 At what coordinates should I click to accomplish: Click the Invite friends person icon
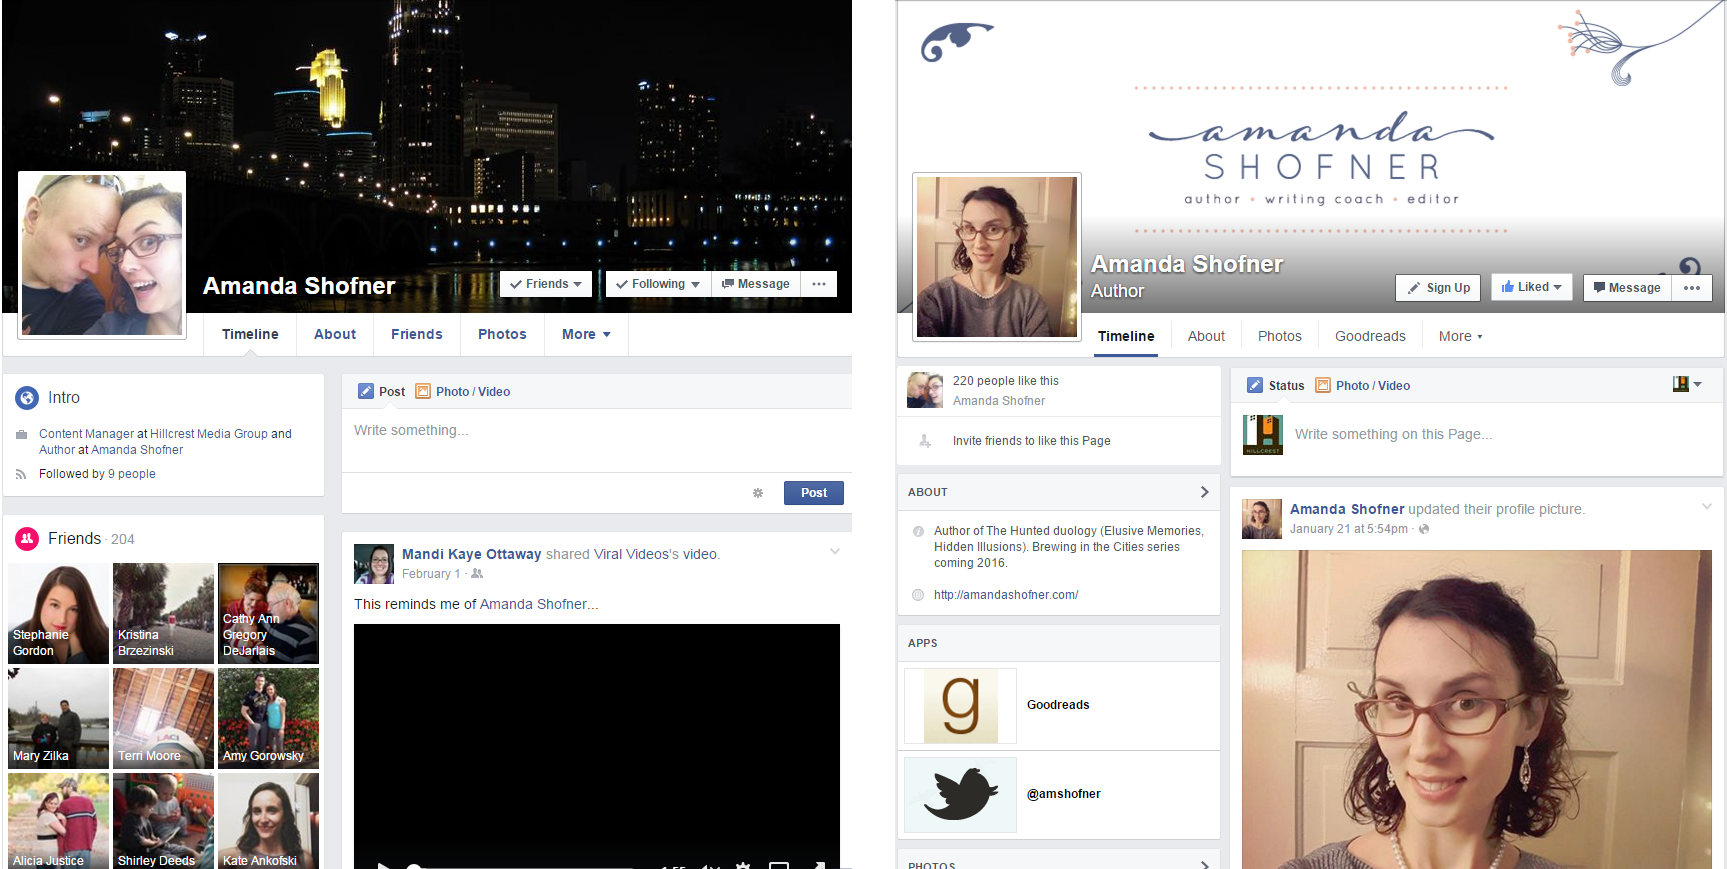point(925,441)
